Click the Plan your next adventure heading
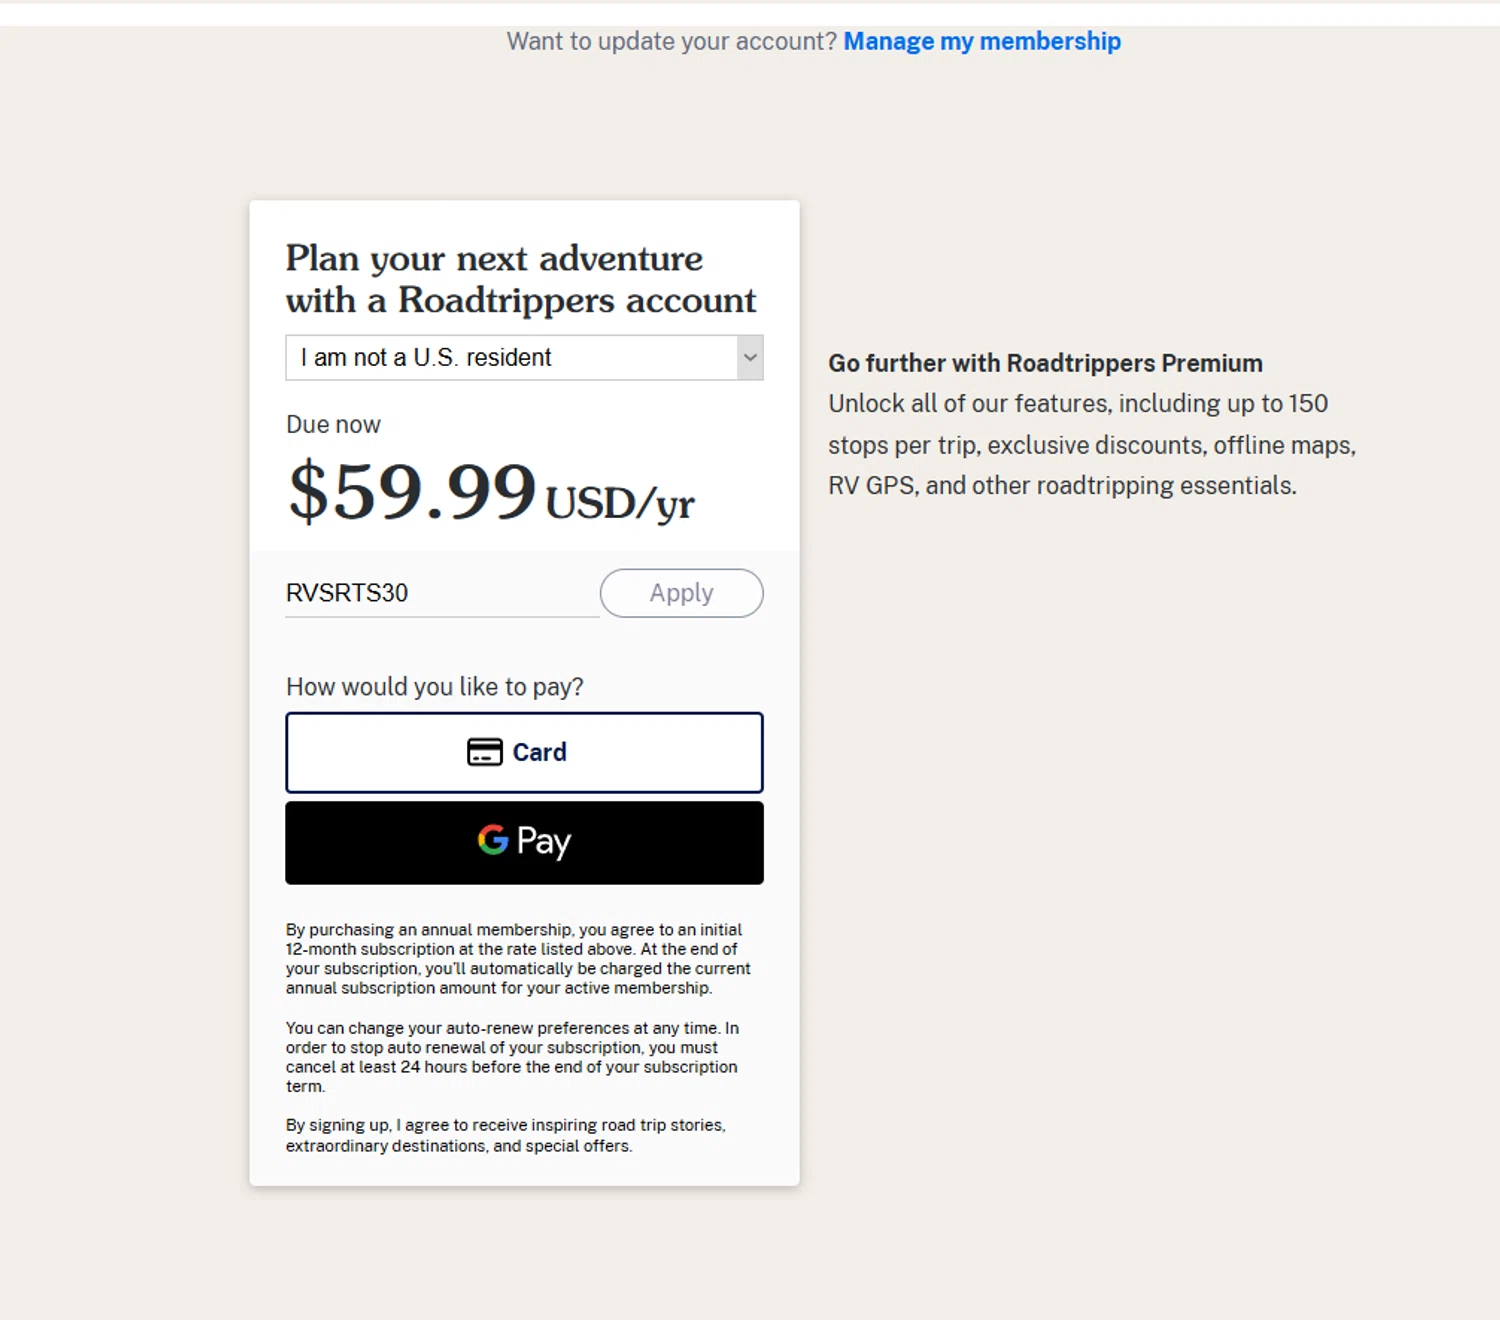The image size is (1500, 1320). pyautogui.click(x=520, y=279)
